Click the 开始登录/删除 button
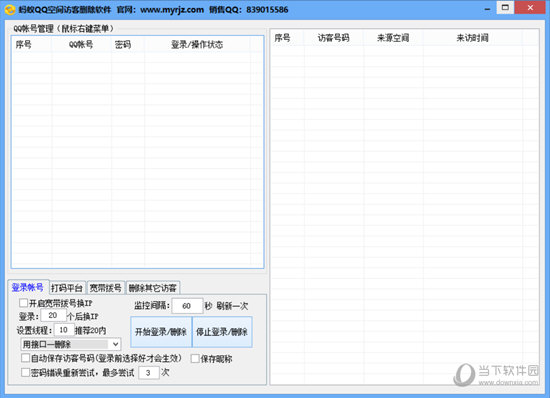 point(161,332)
